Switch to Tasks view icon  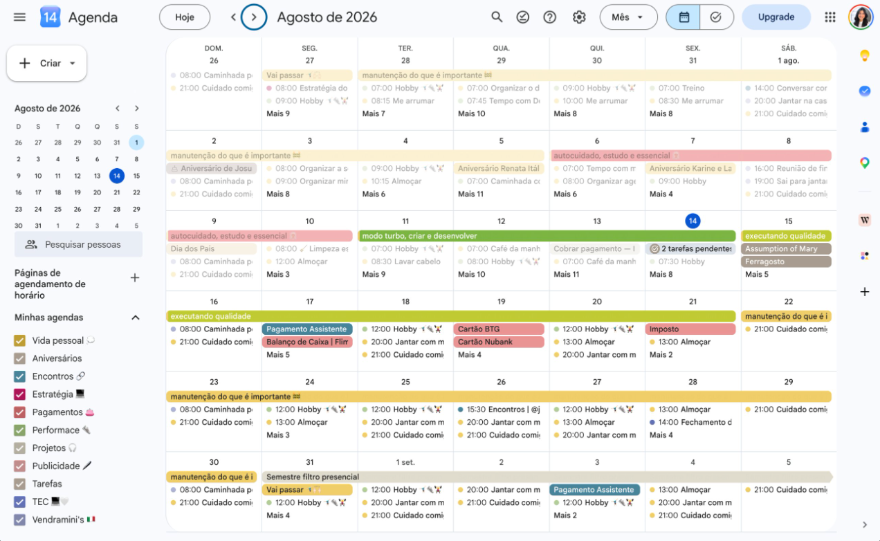(x=716, y=17)
